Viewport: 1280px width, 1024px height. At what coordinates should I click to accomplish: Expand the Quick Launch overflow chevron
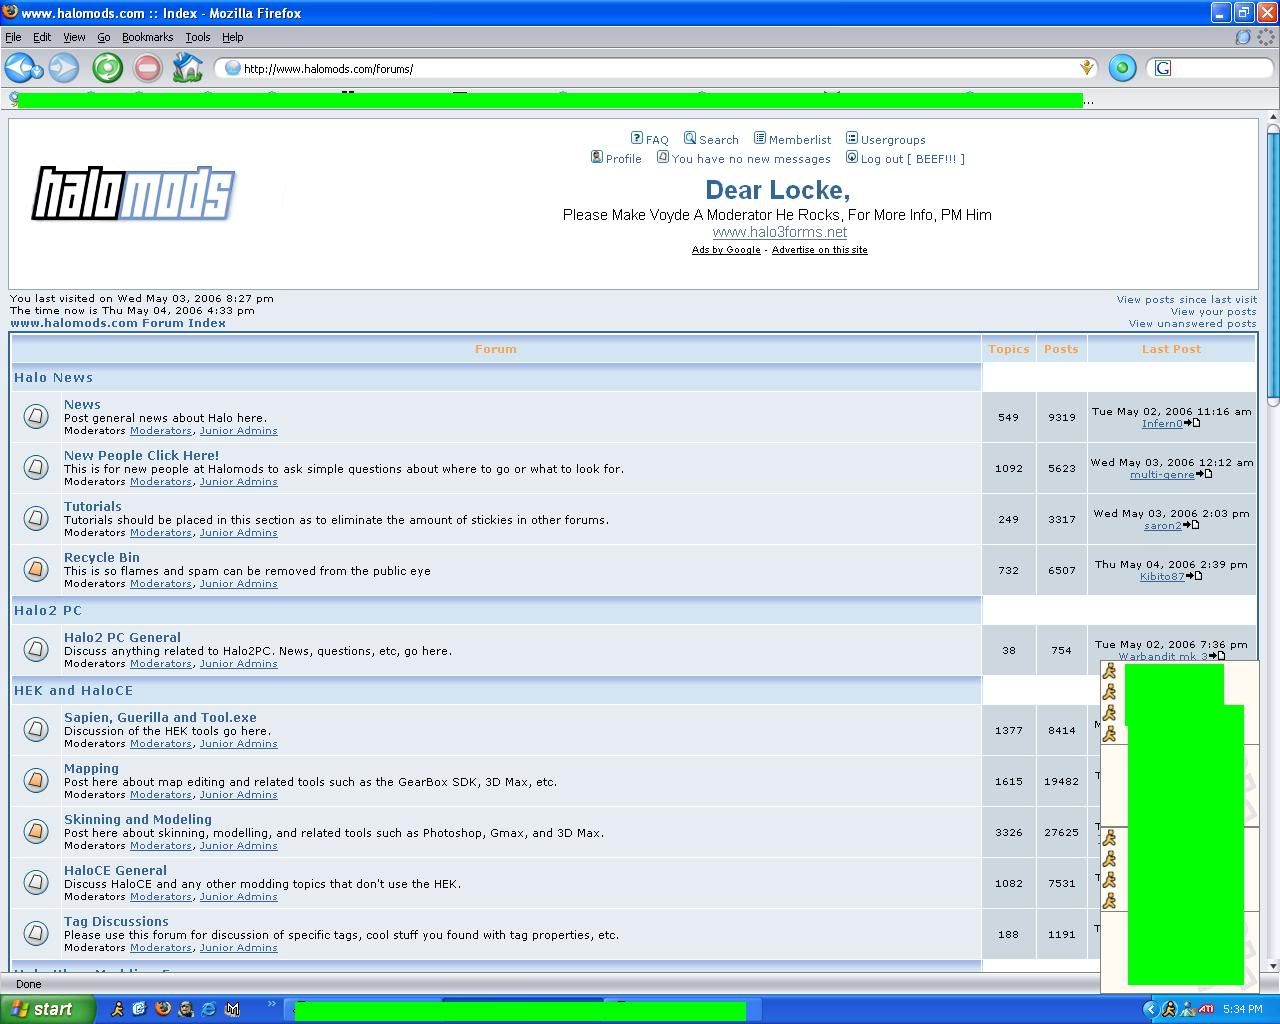[271, 1004]
